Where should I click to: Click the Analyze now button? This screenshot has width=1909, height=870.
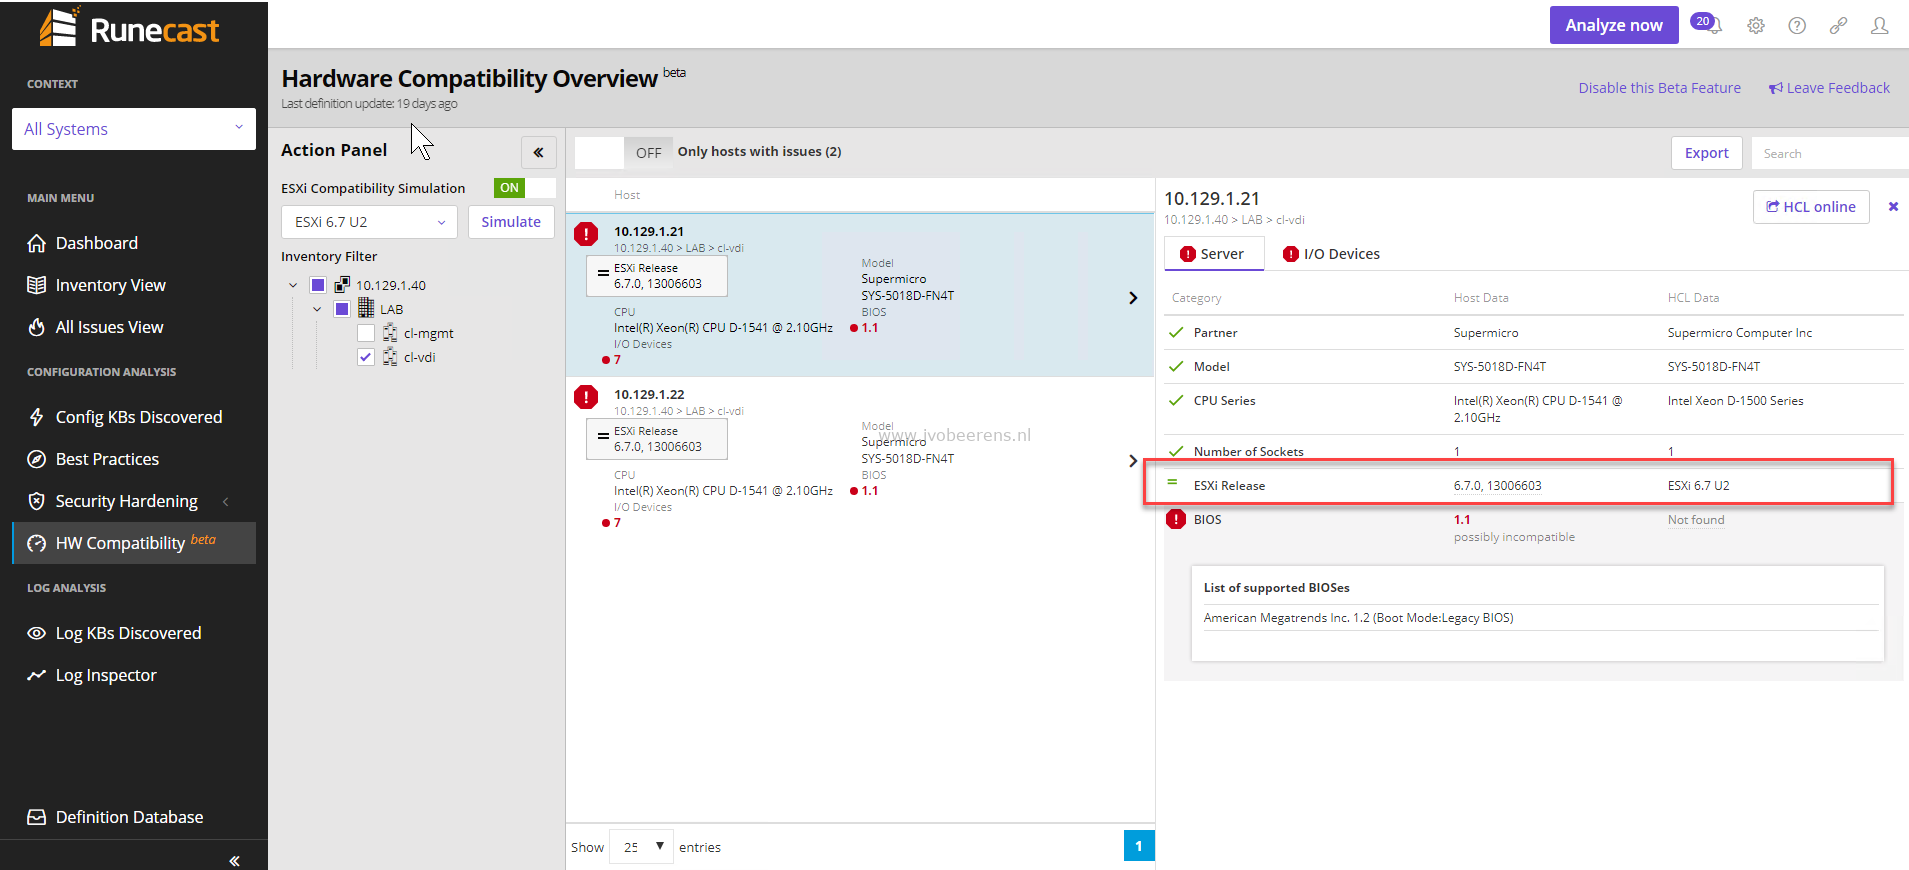pos(1614,25)
